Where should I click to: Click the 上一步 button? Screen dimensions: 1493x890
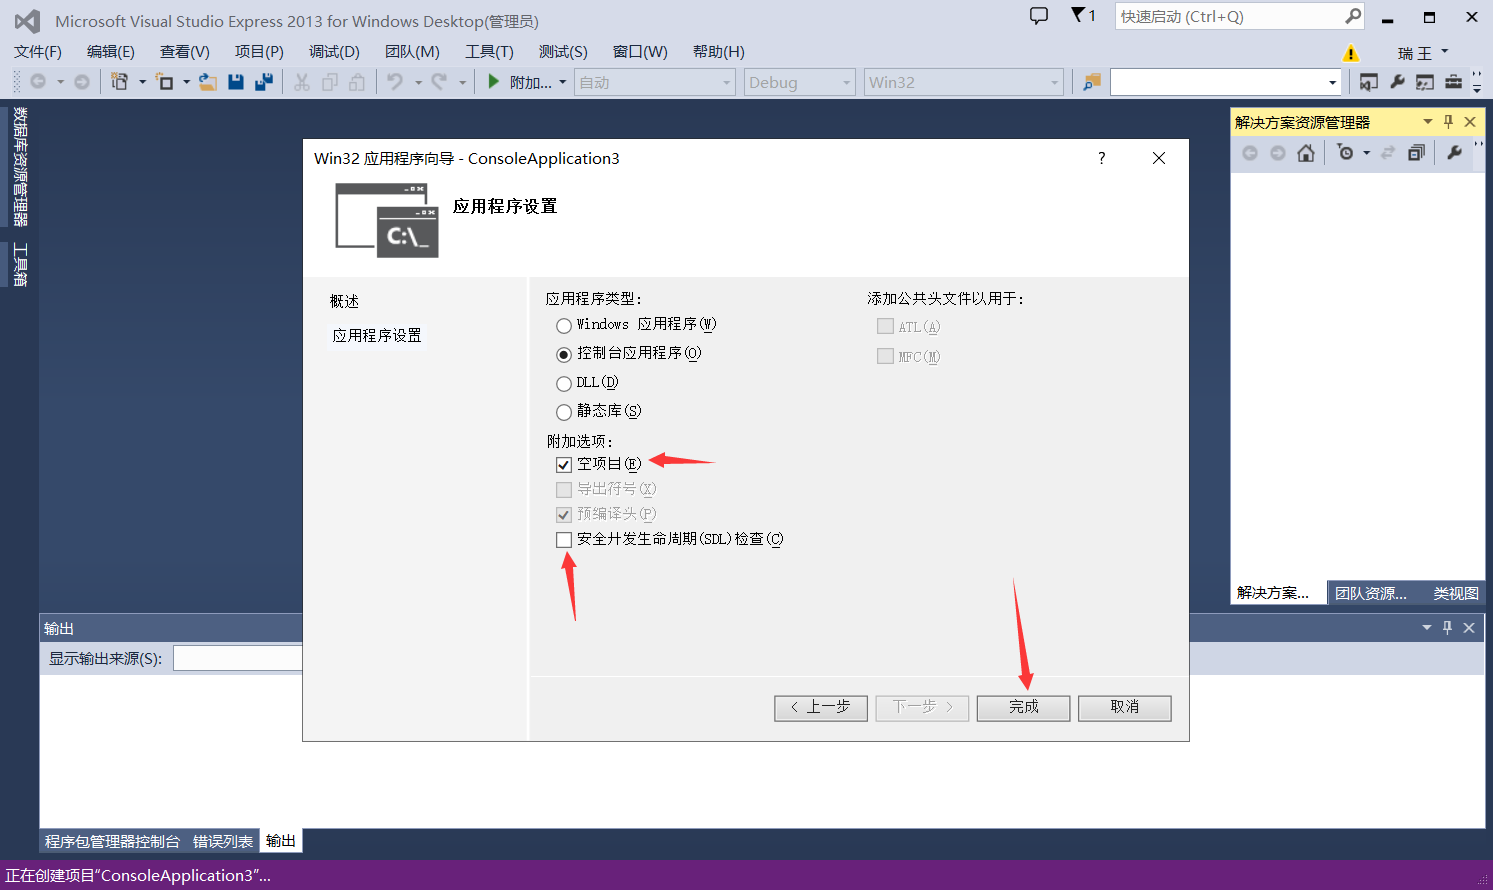(821, 707)
